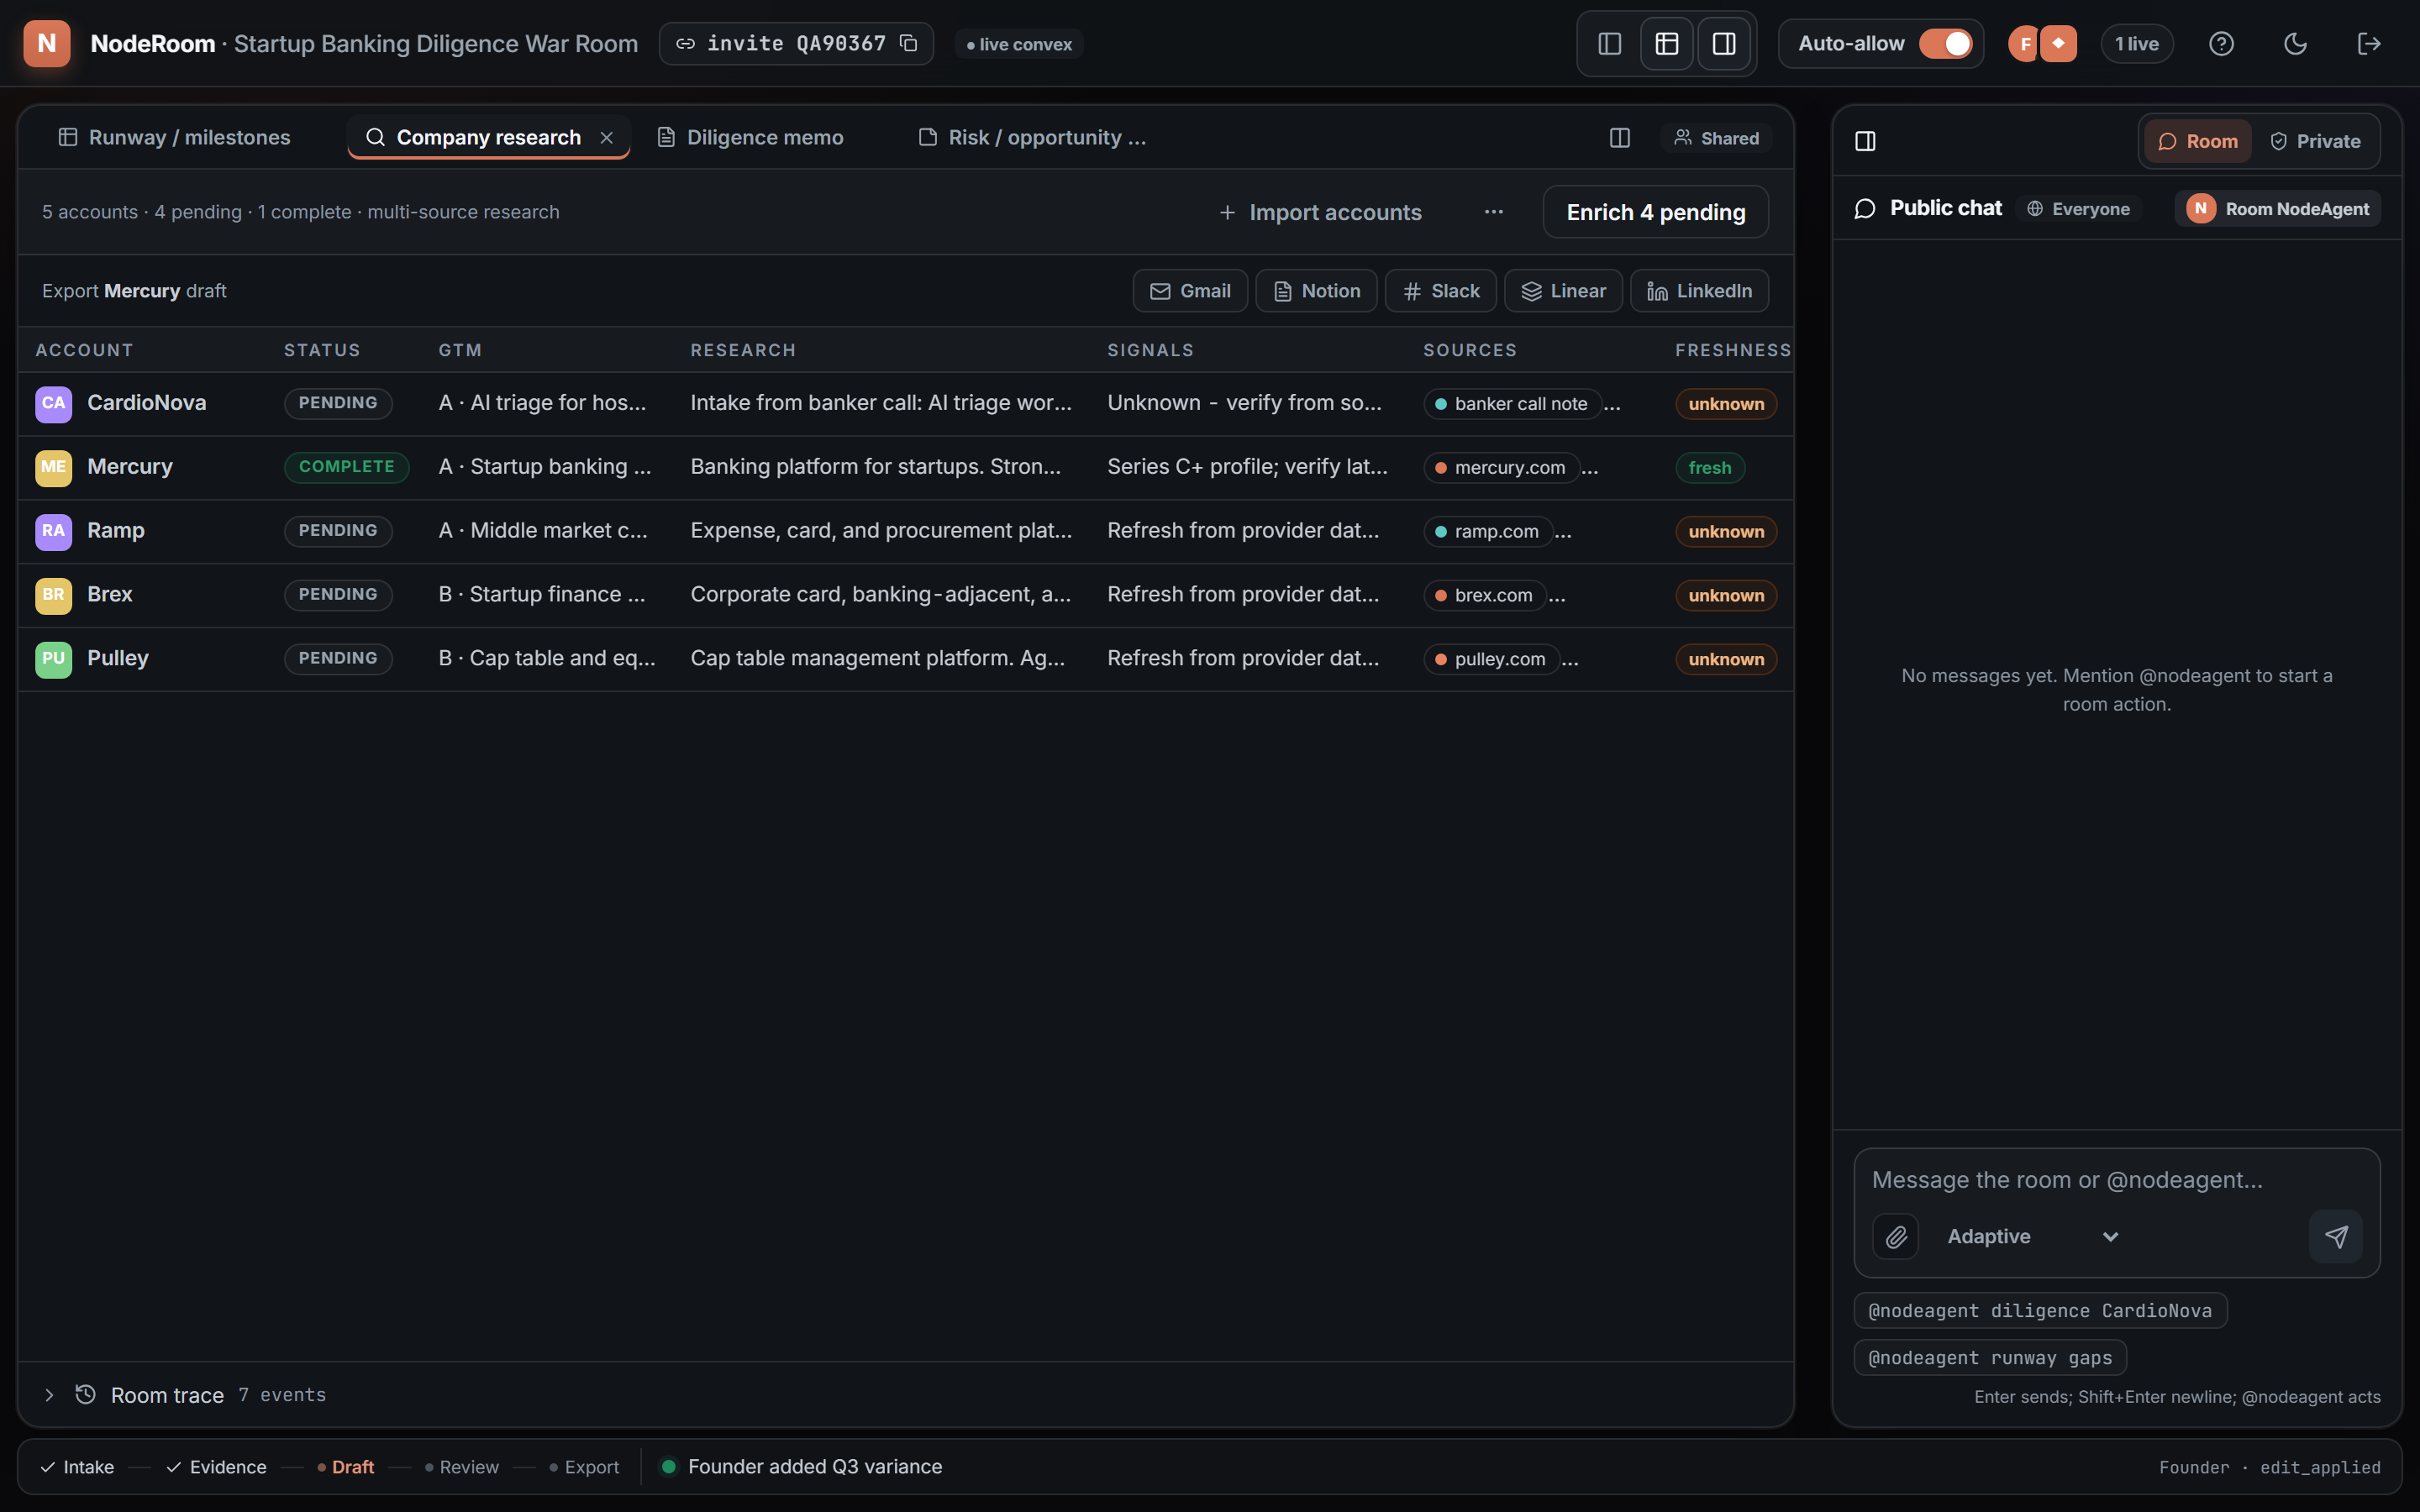Open the Adaptive mode dropdown
This screenshot has width=2420, height=1512.
2032,1237
